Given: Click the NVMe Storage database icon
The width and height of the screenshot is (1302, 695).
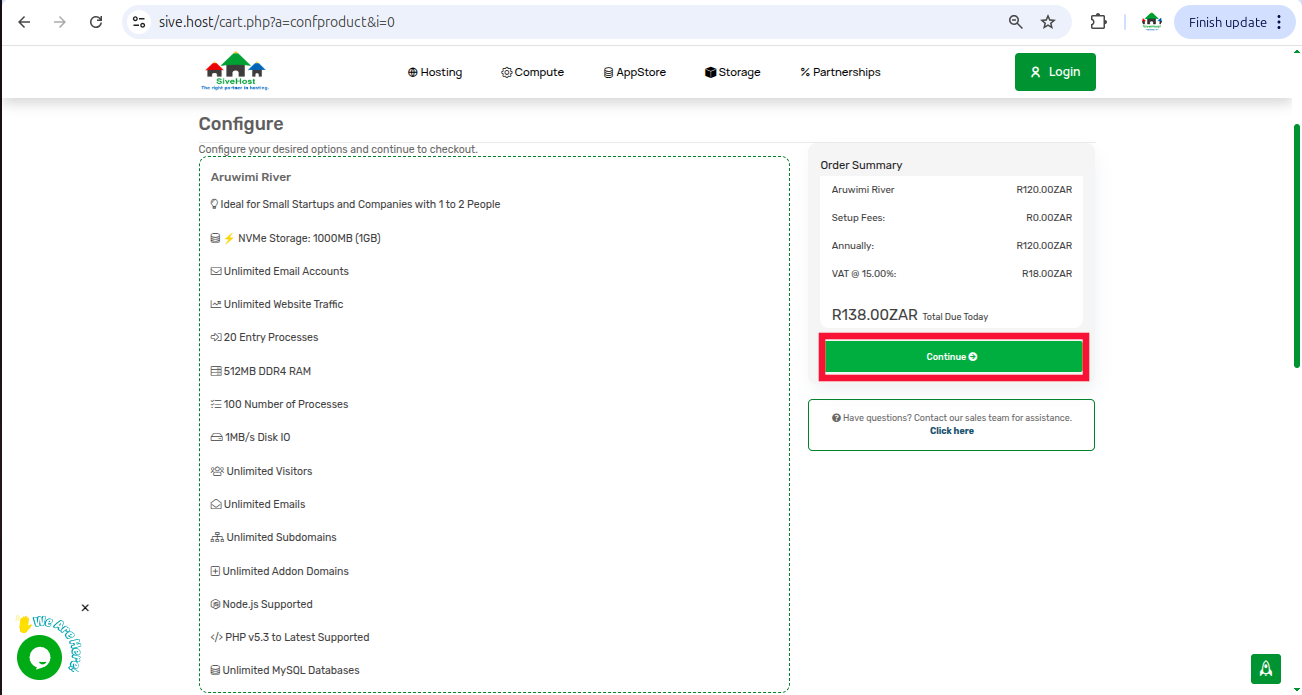Looking at the screenshot, I should [x=215, y=238].
